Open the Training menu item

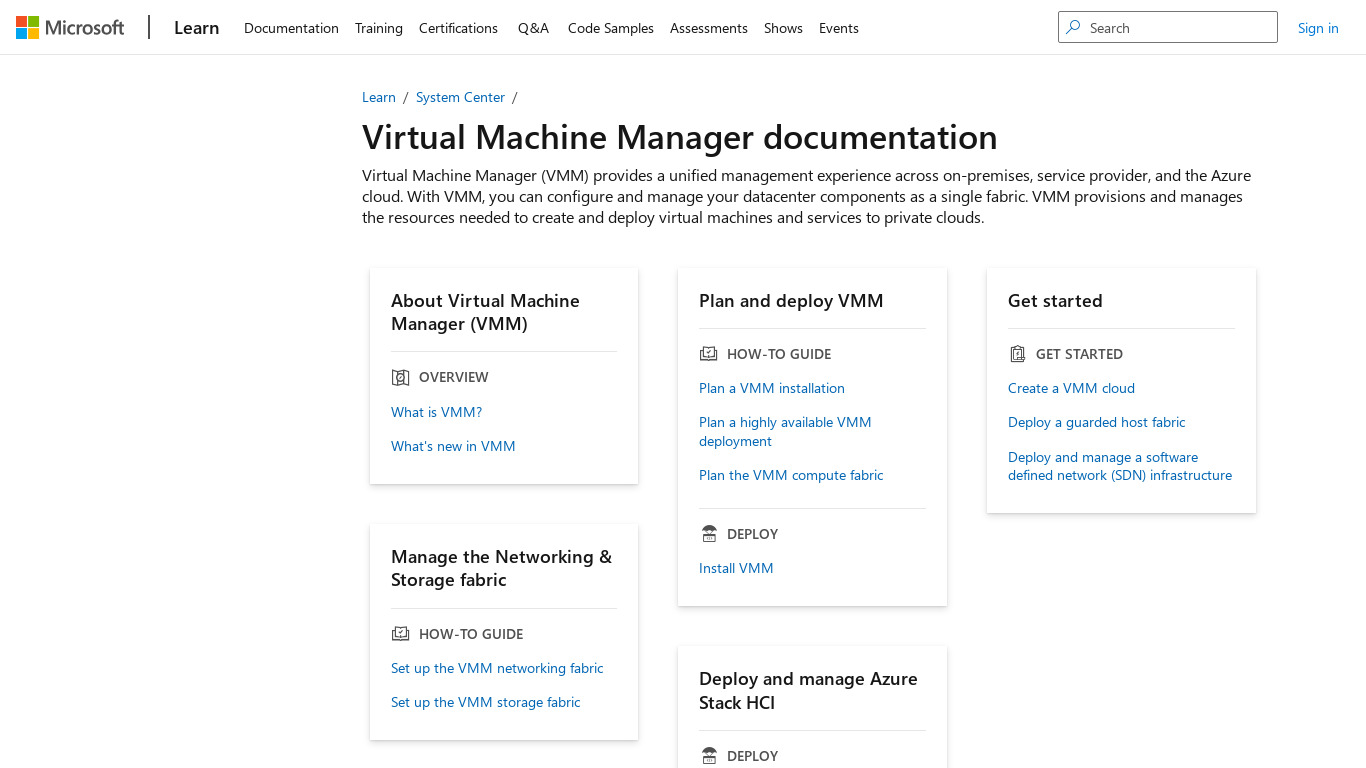[x=379, y=28]
